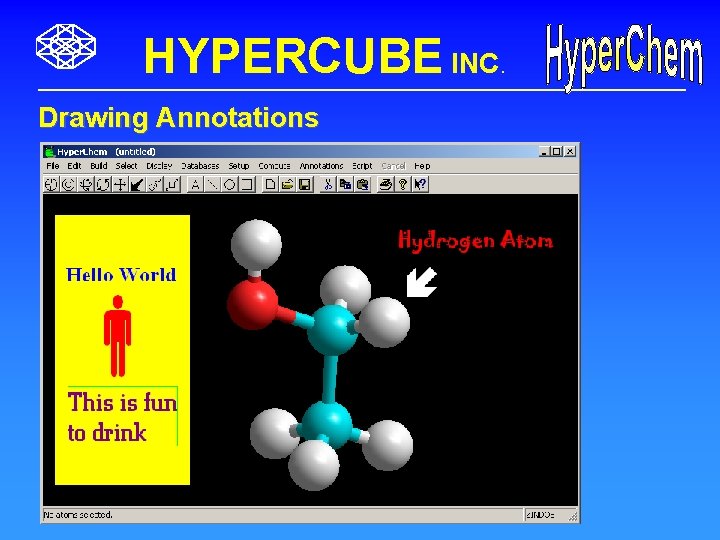The image size is (720, 540).
Task: Open the Annotations menu
Action: pos(321,166)
